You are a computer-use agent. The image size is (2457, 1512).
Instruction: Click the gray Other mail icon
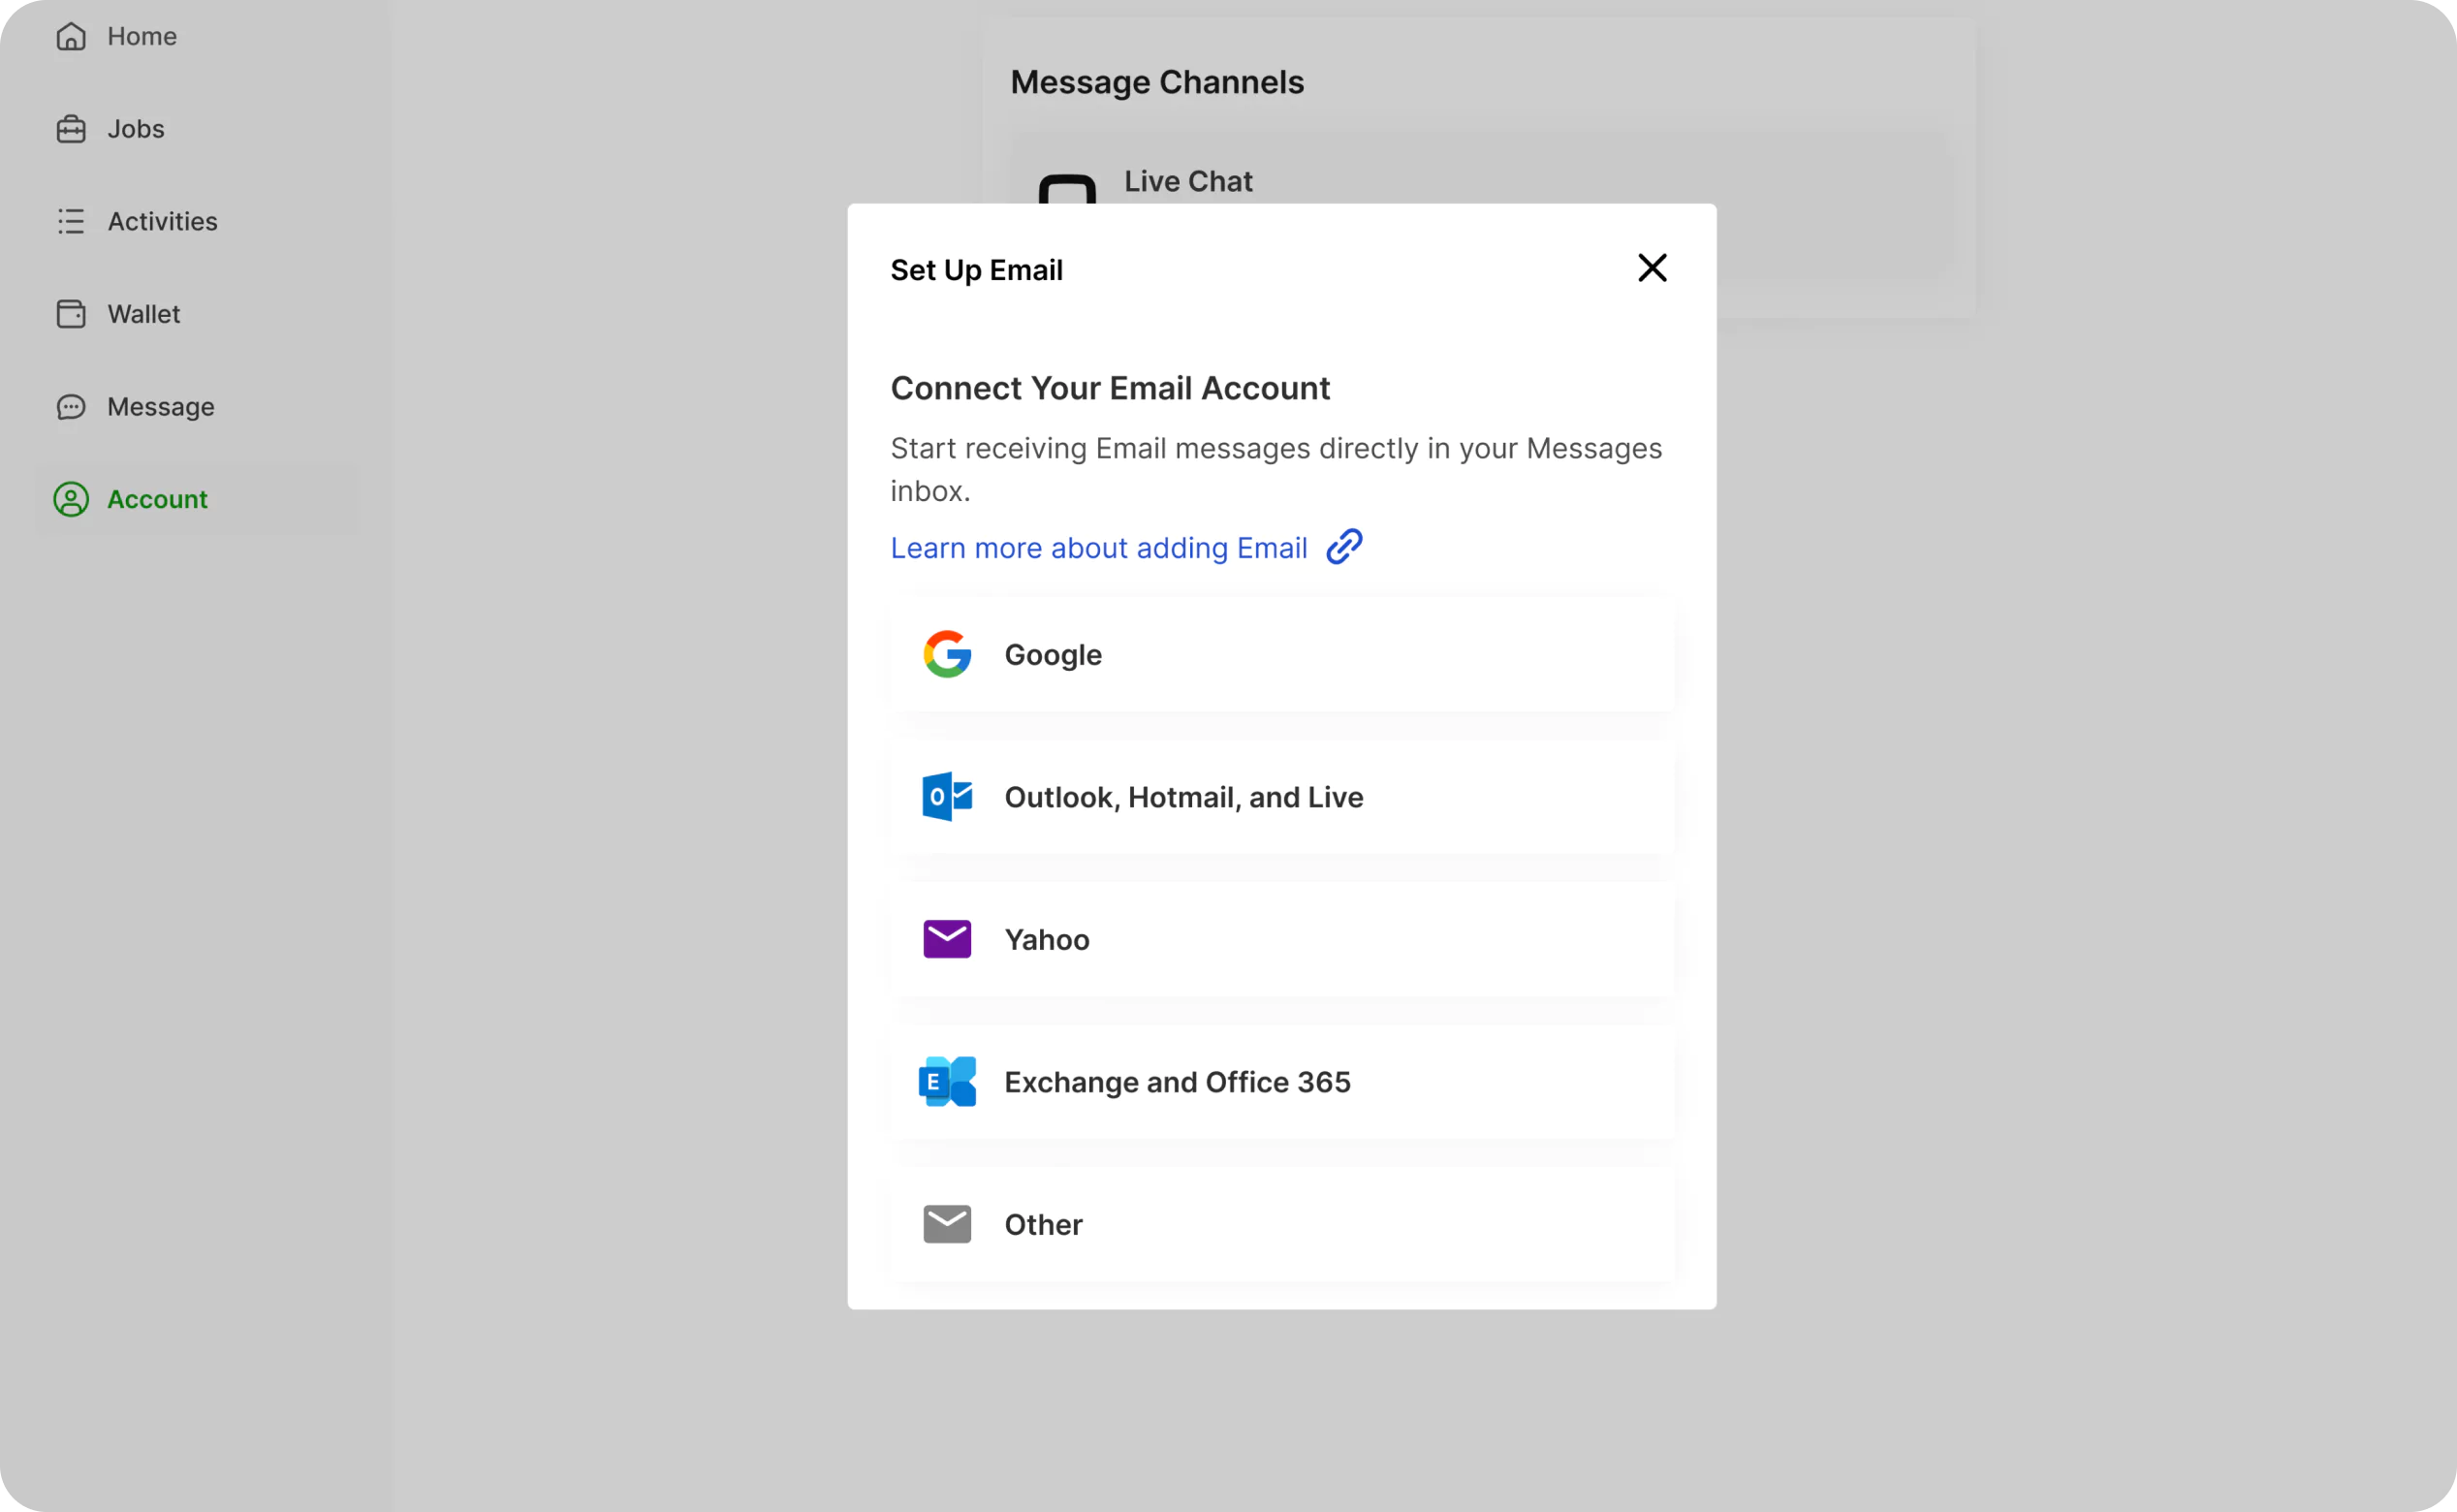946,1224
